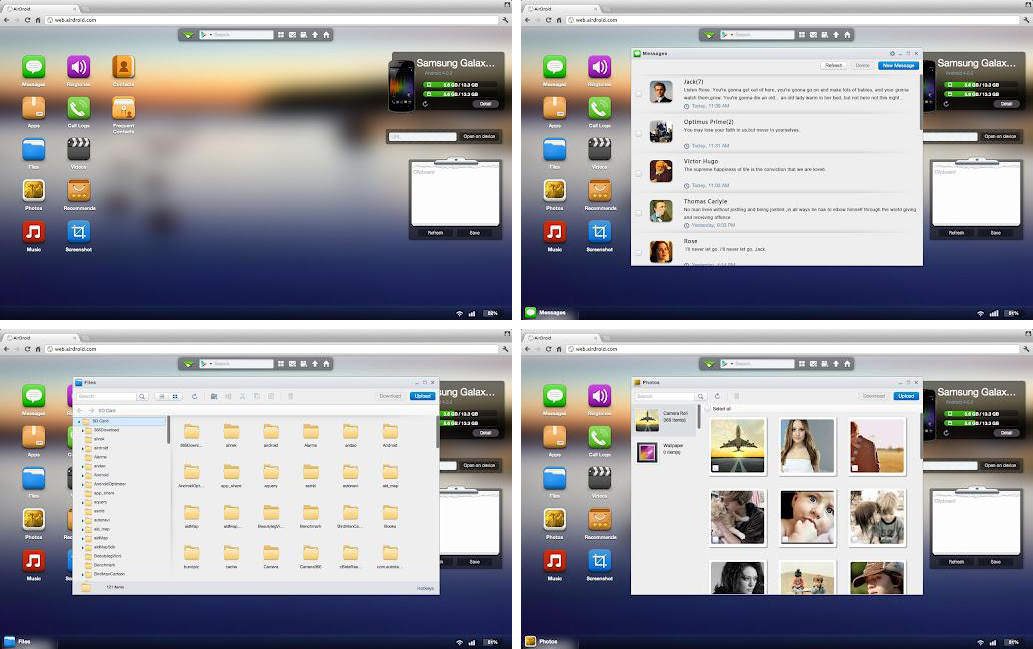
Task: Click the Hotkeys link in Files window
Action: coord(425,588)
